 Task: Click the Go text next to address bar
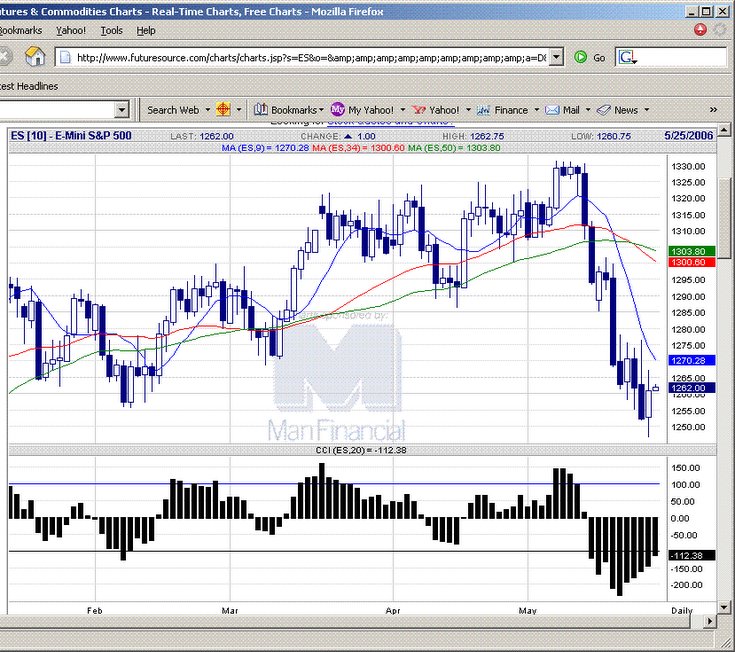tap(599, 58)
